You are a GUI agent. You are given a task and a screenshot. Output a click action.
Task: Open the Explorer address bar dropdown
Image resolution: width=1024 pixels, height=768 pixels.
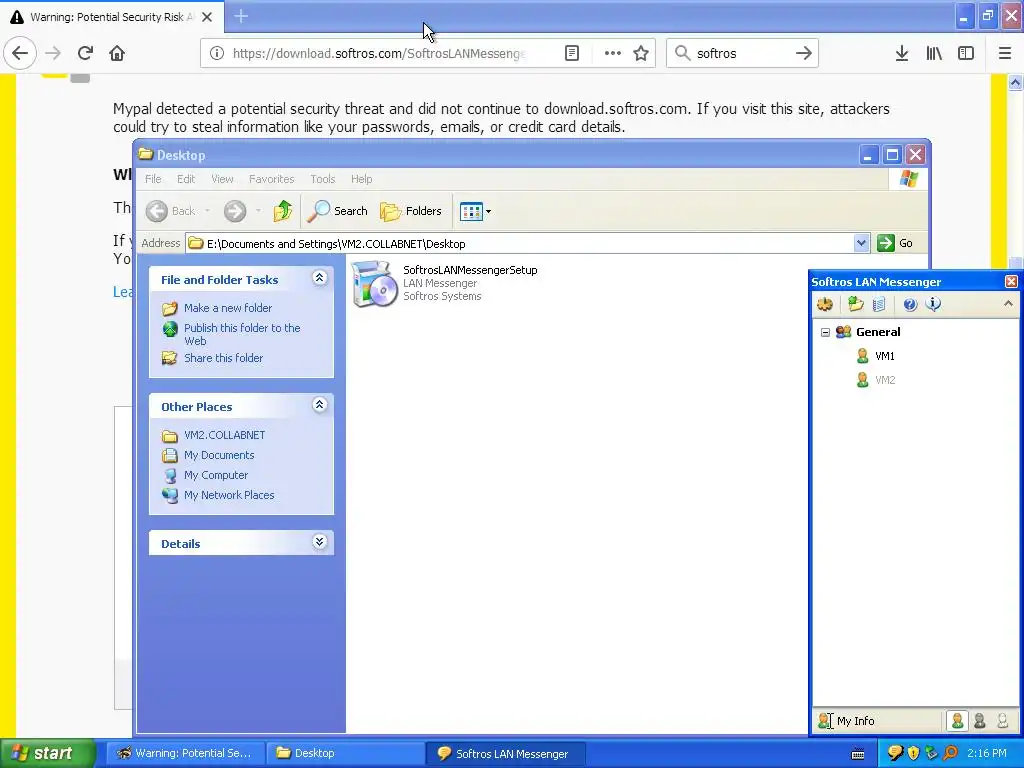[861, 244]
